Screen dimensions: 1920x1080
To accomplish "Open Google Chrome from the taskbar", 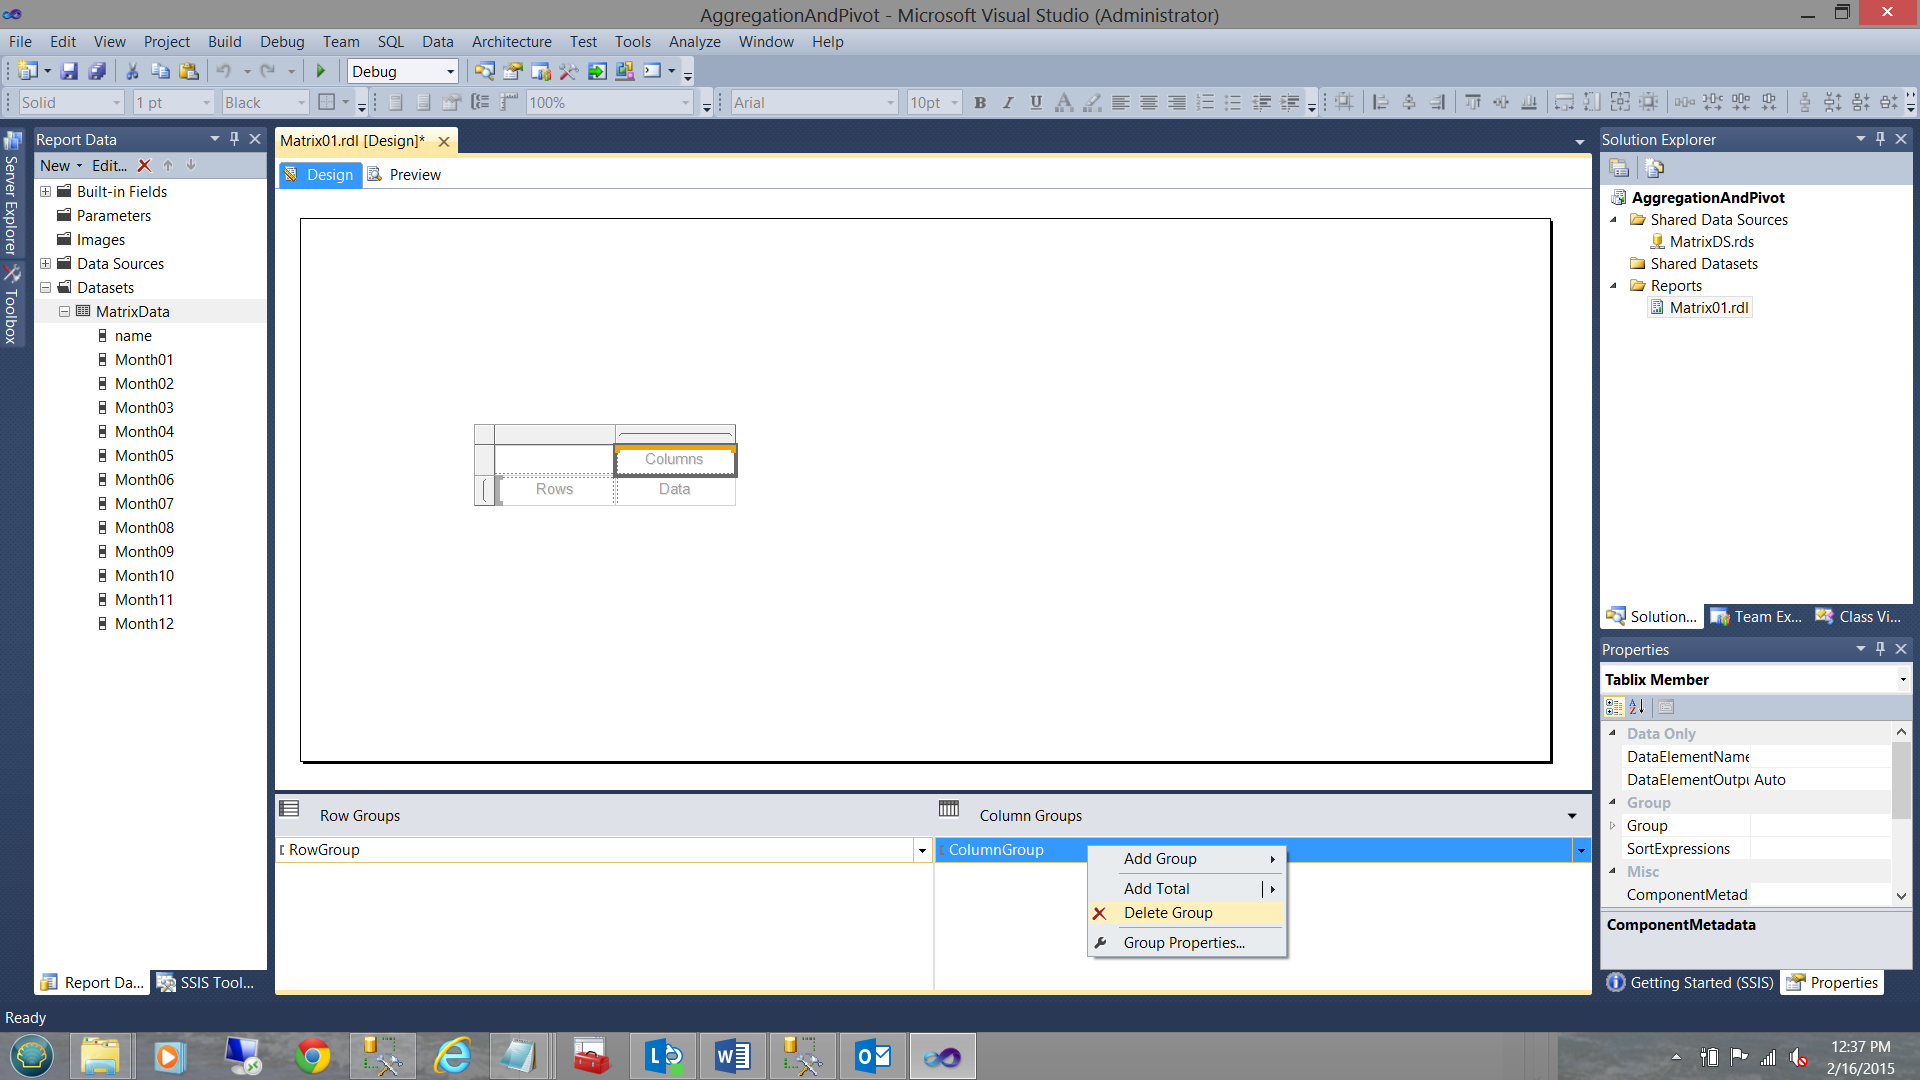I will (x=312, y=1056).
